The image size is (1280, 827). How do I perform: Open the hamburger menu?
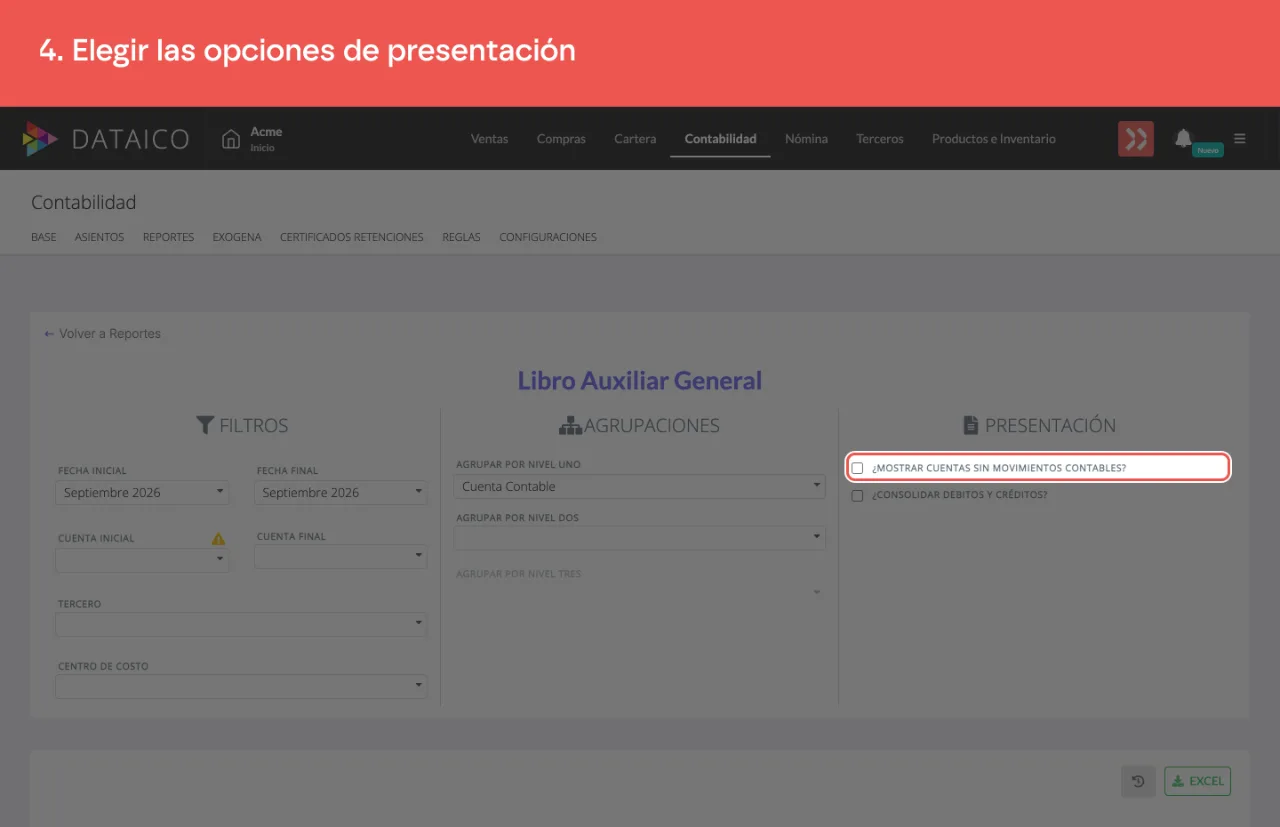(1240, 139)
